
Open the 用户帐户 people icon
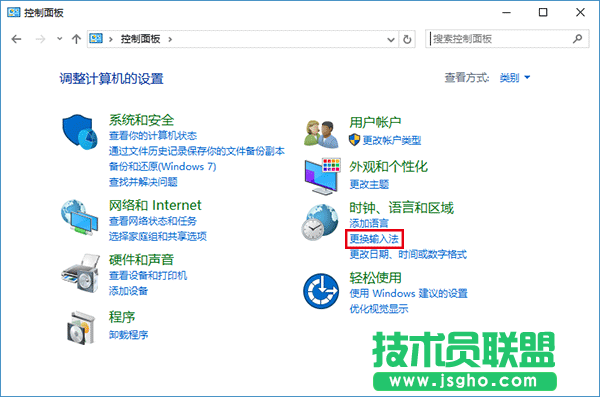pos(321,133)
